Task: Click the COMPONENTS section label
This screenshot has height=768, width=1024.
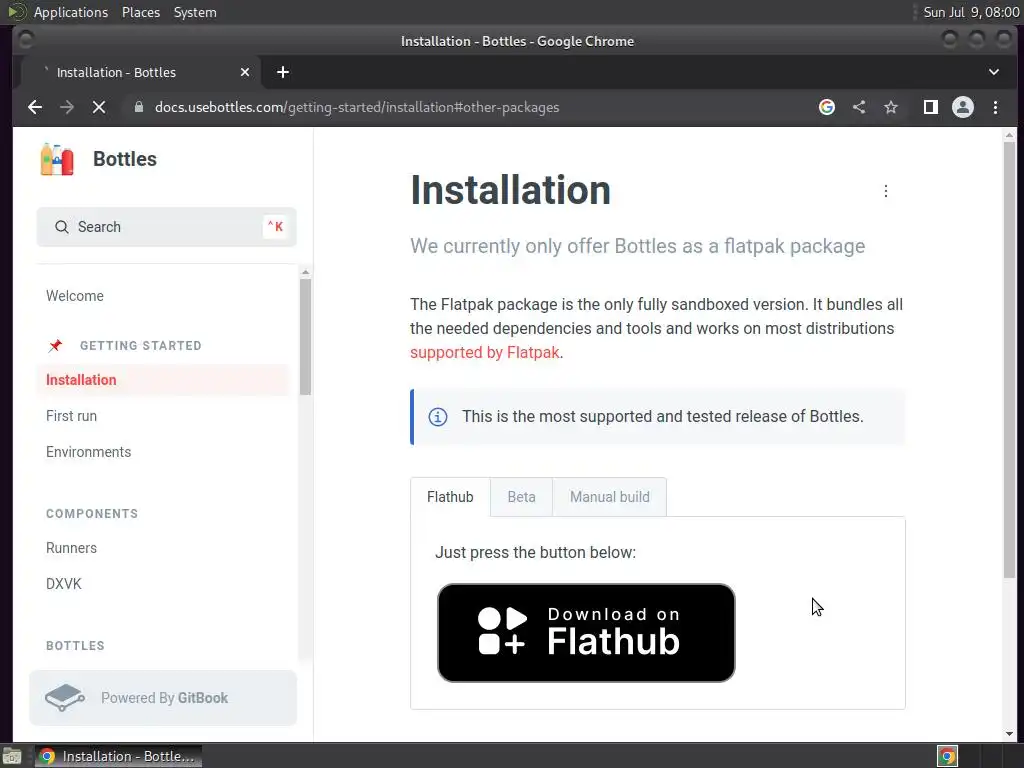Action: click(x=92, y=514)
